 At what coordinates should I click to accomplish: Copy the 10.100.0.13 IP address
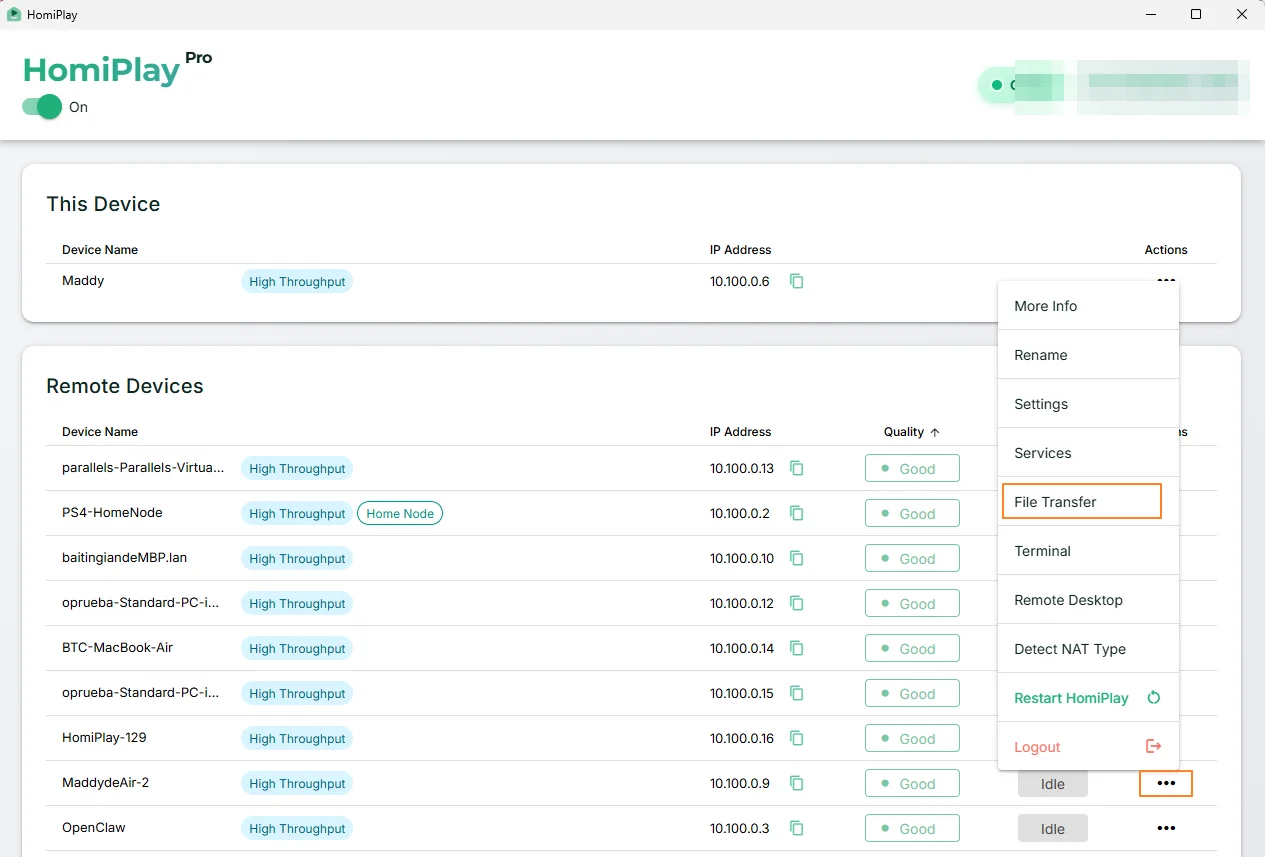pyautogui.click(x=796, y=468)
